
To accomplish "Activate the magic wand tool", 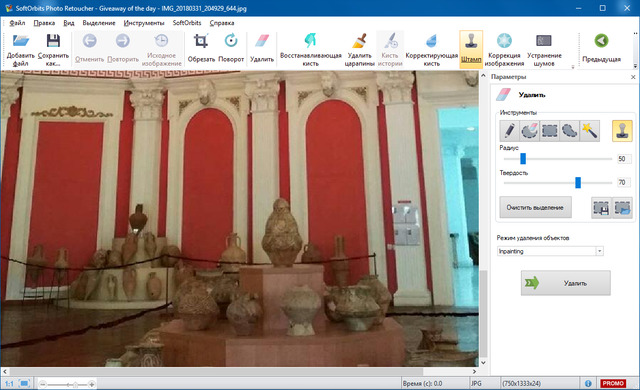I will click(x=590, y=131).
